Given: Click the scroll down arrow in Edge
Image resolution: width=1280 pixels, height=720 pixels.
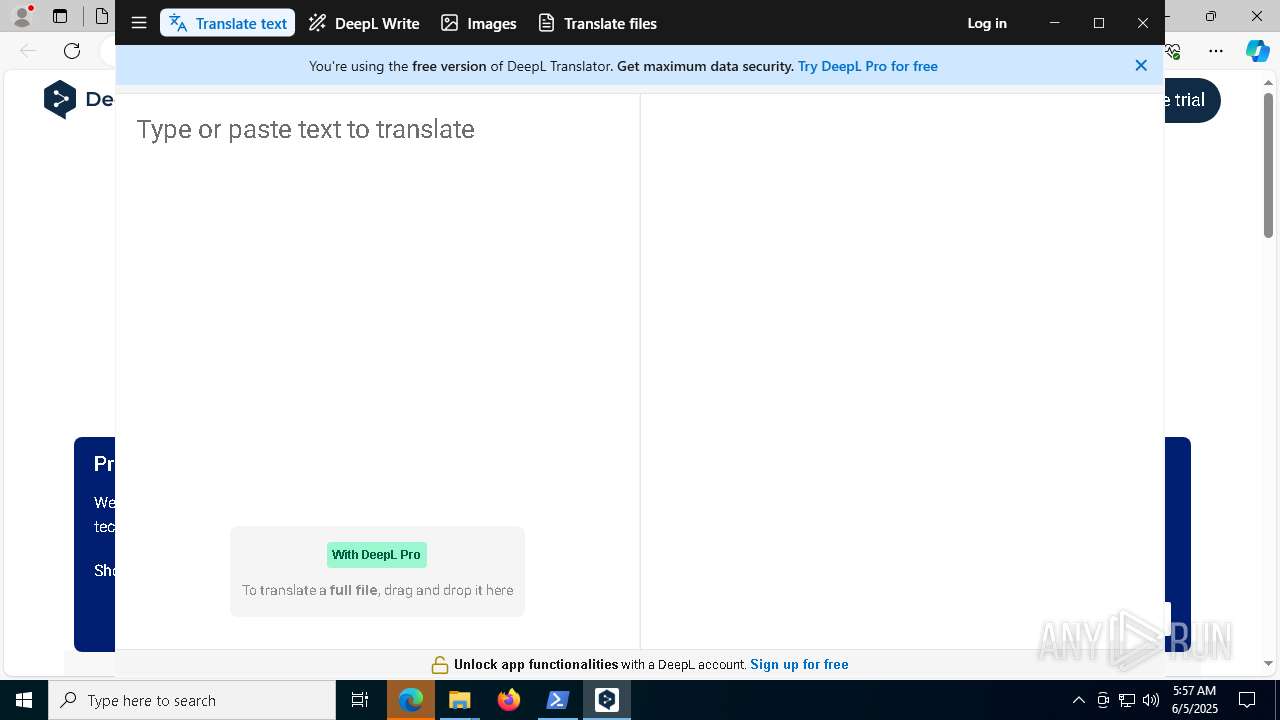Looking at the screenshot, I should 1268,663.
